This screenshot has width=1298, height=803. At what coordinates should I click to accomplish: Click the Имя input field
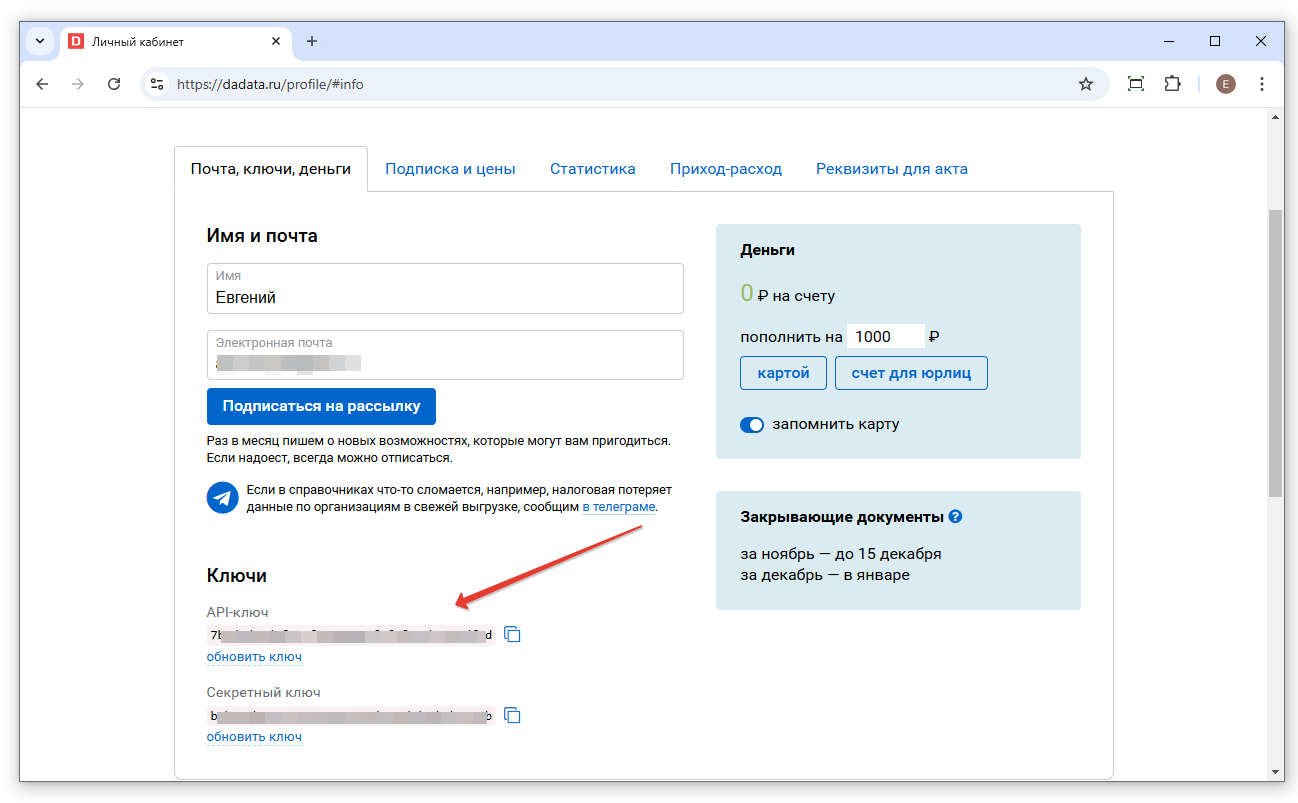[x=445, y=297]
